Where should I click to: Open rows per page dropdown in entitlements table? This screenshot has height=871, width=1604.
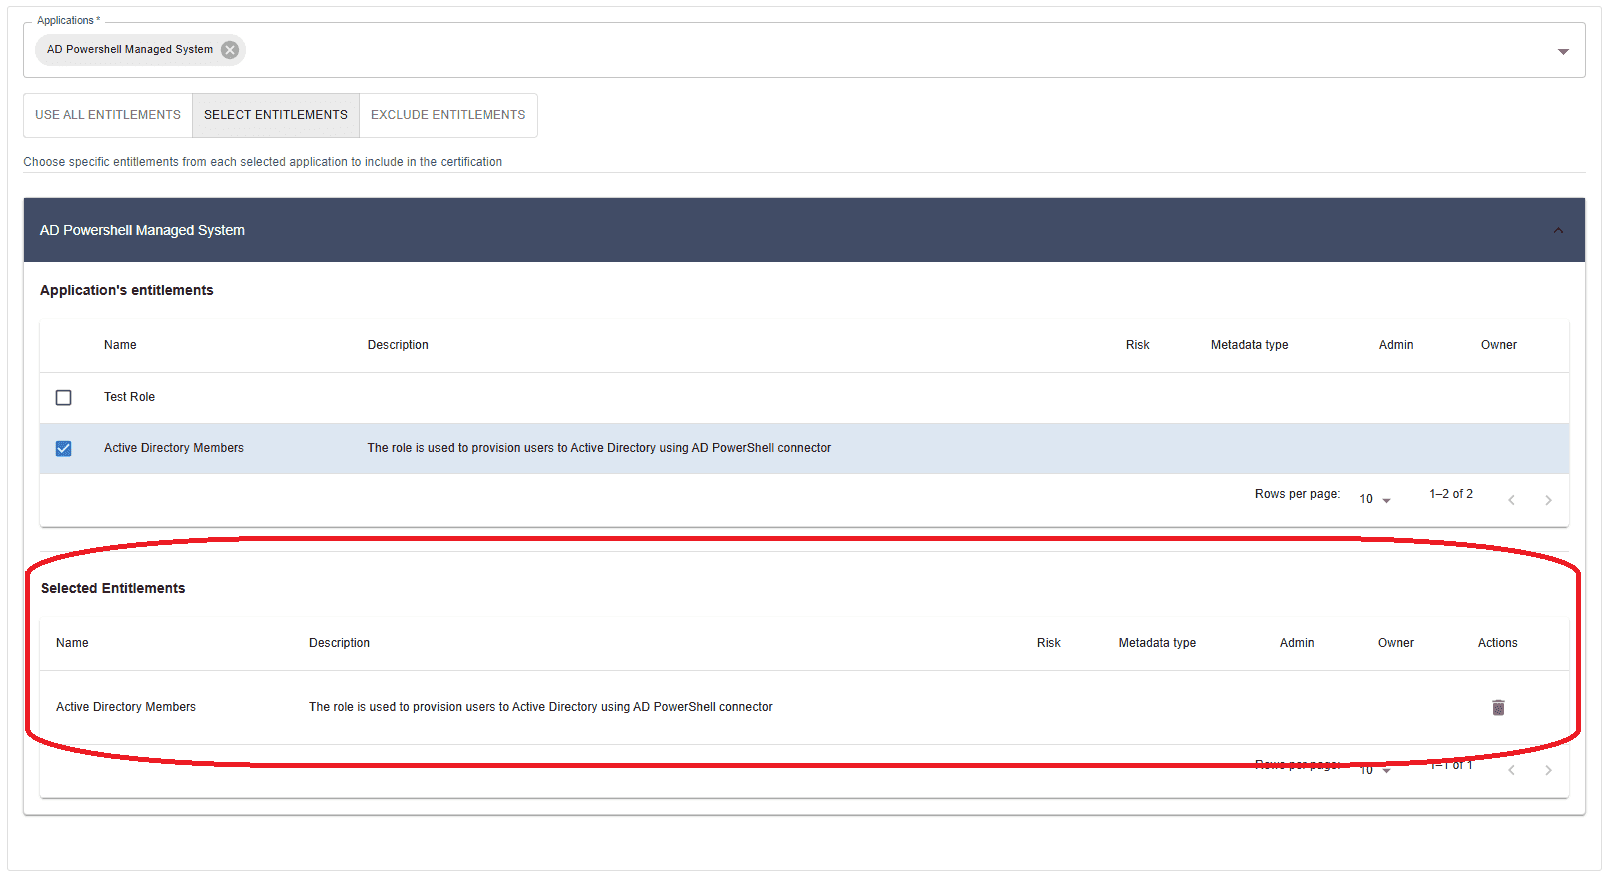tap(1374, 499)
